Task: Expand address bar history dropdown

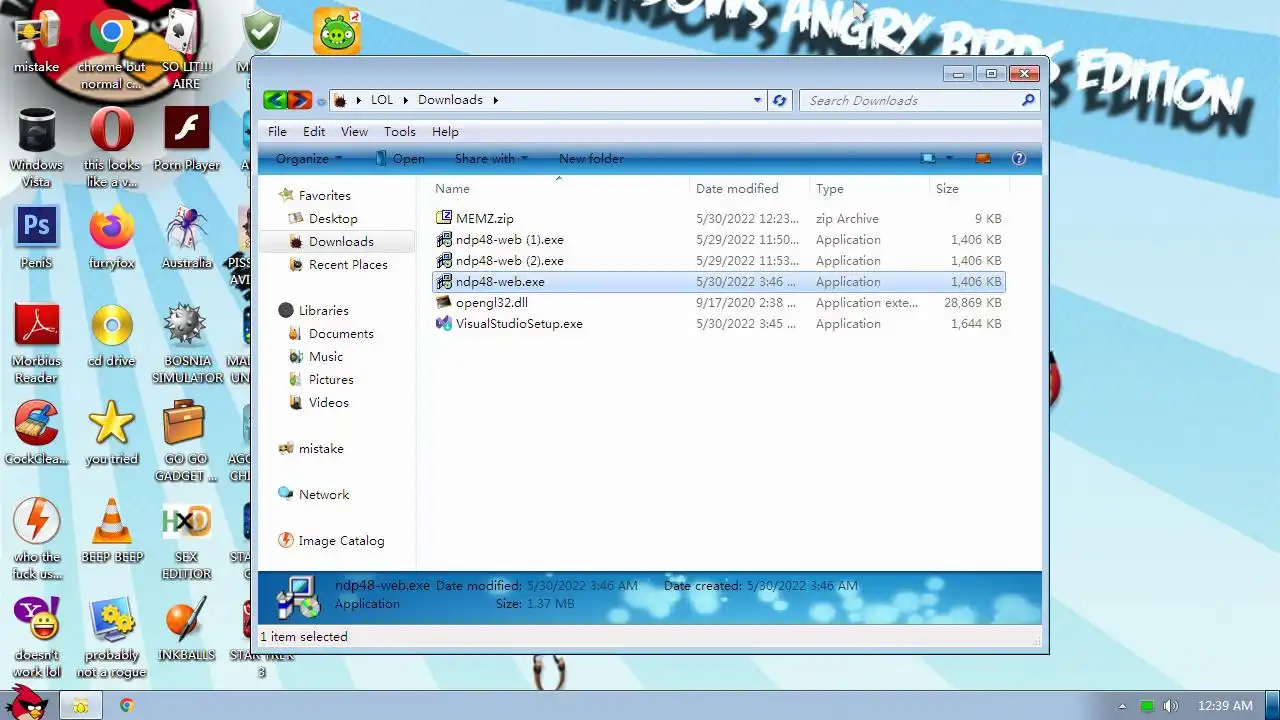Action: [x=757, y=100]
